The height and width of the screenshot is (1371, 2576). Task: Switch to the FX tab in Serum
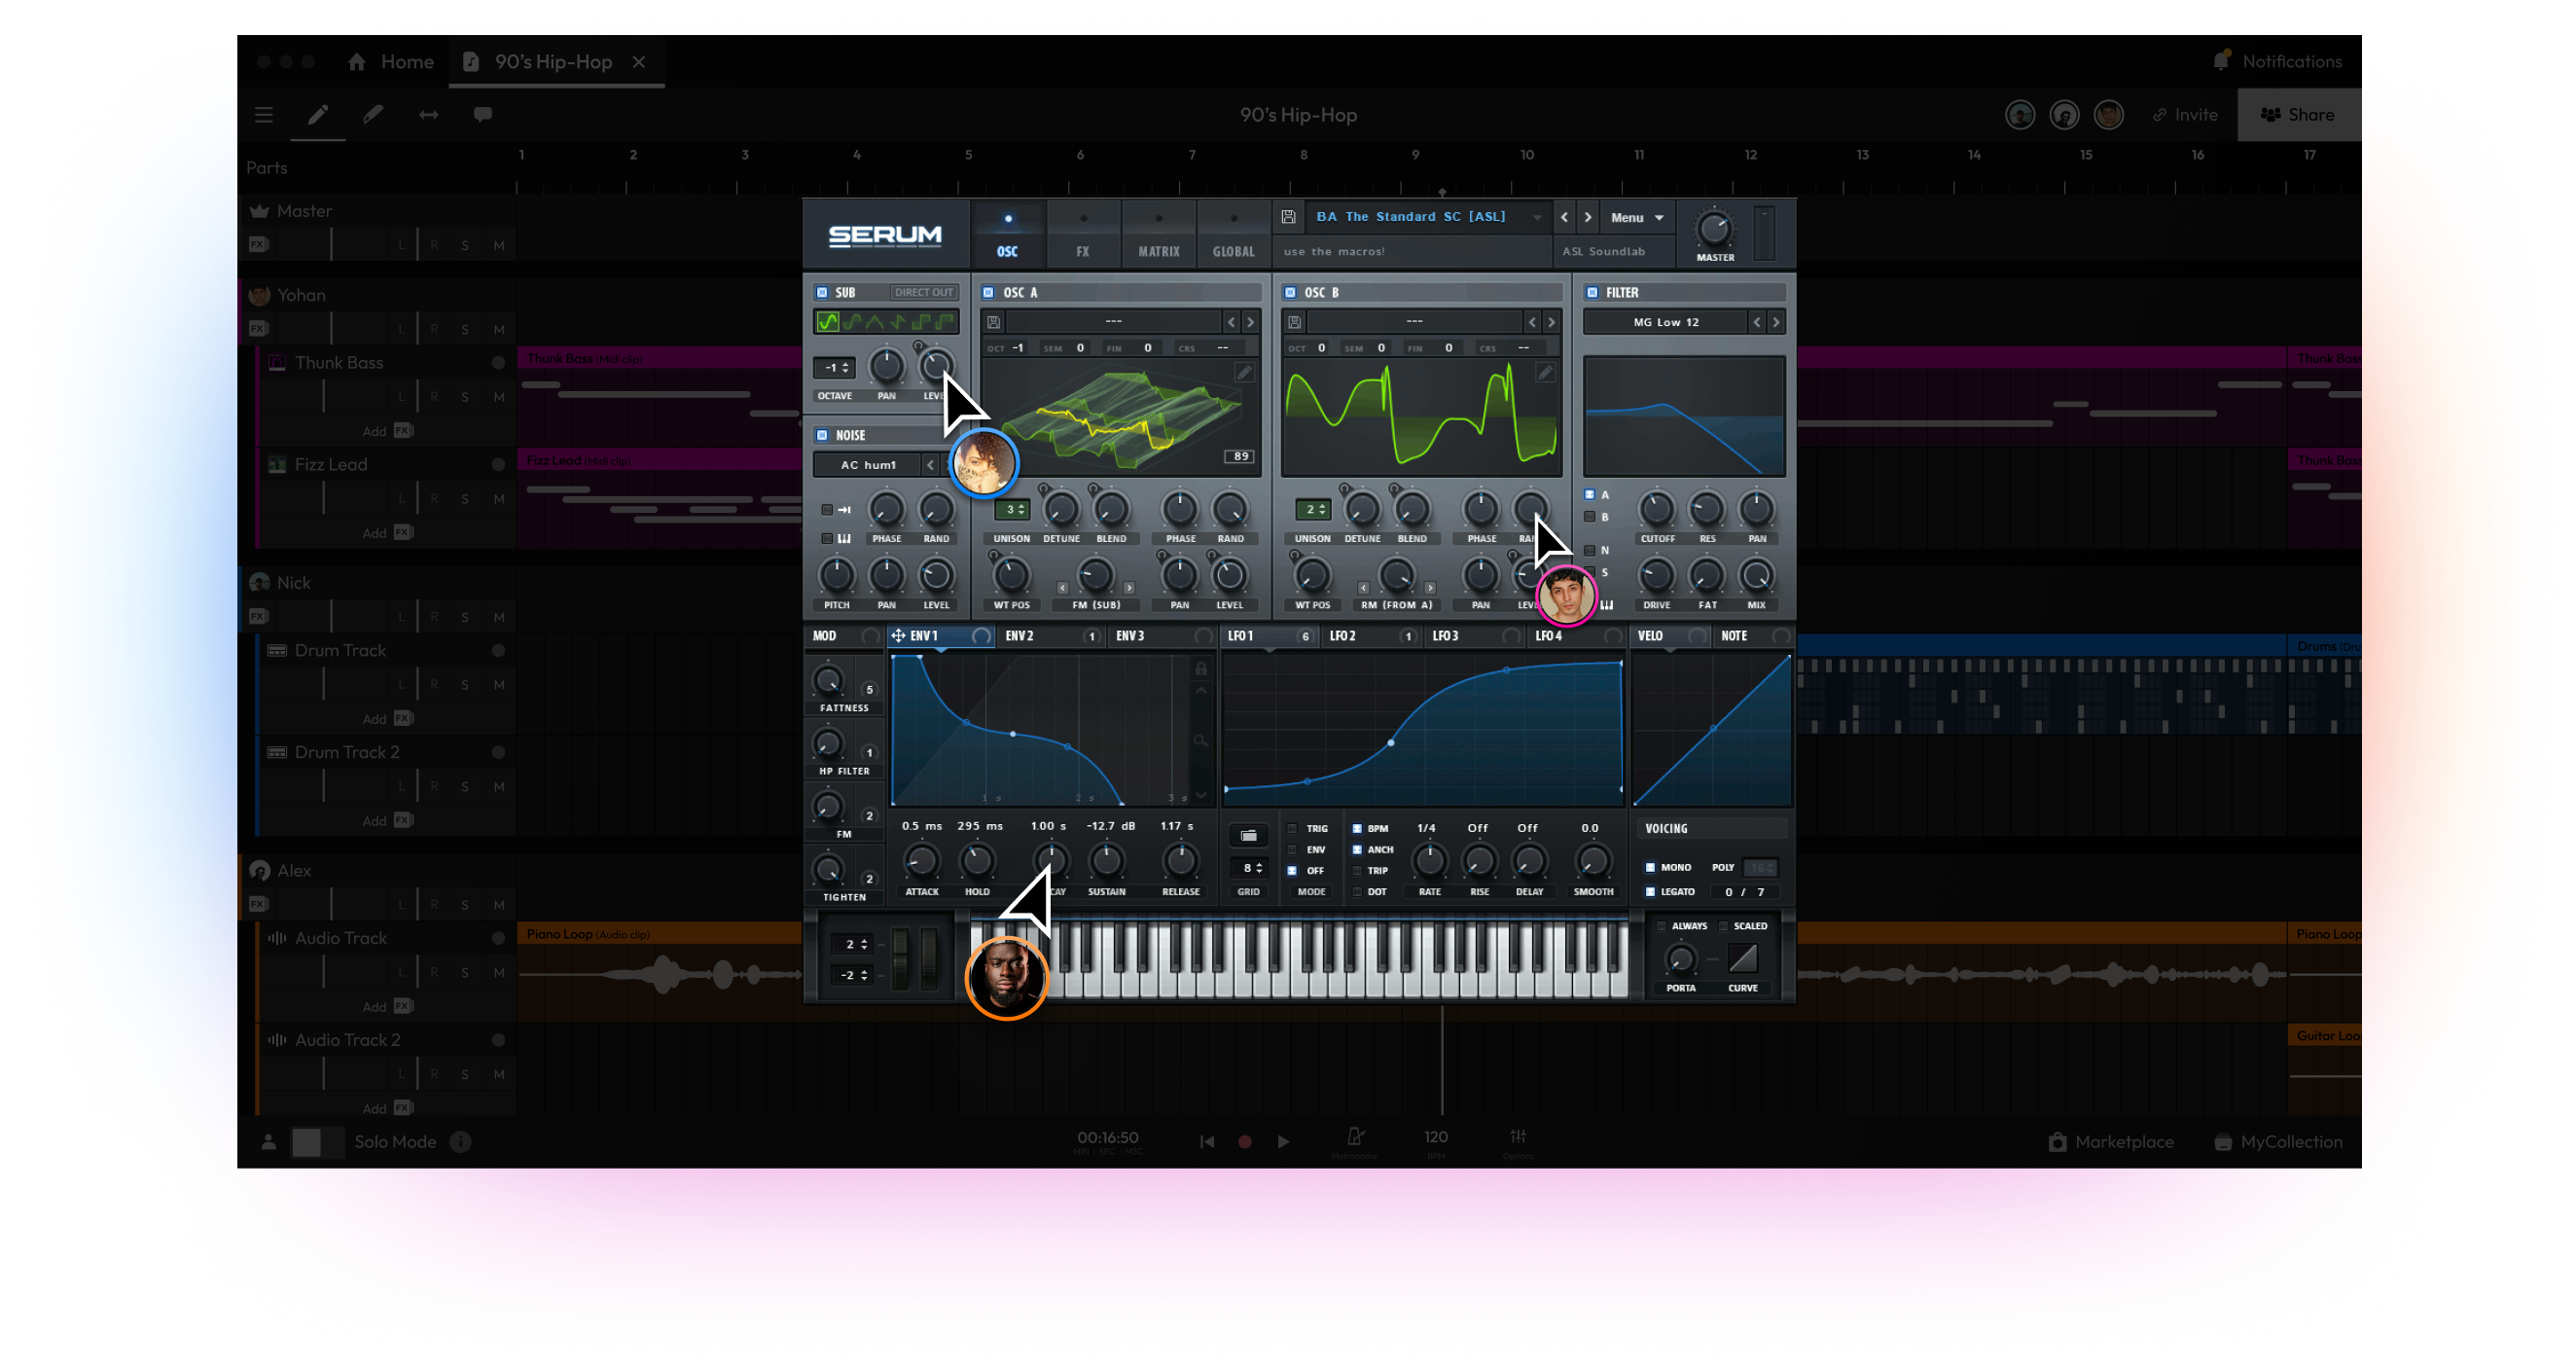click(x=1083, y=235)
